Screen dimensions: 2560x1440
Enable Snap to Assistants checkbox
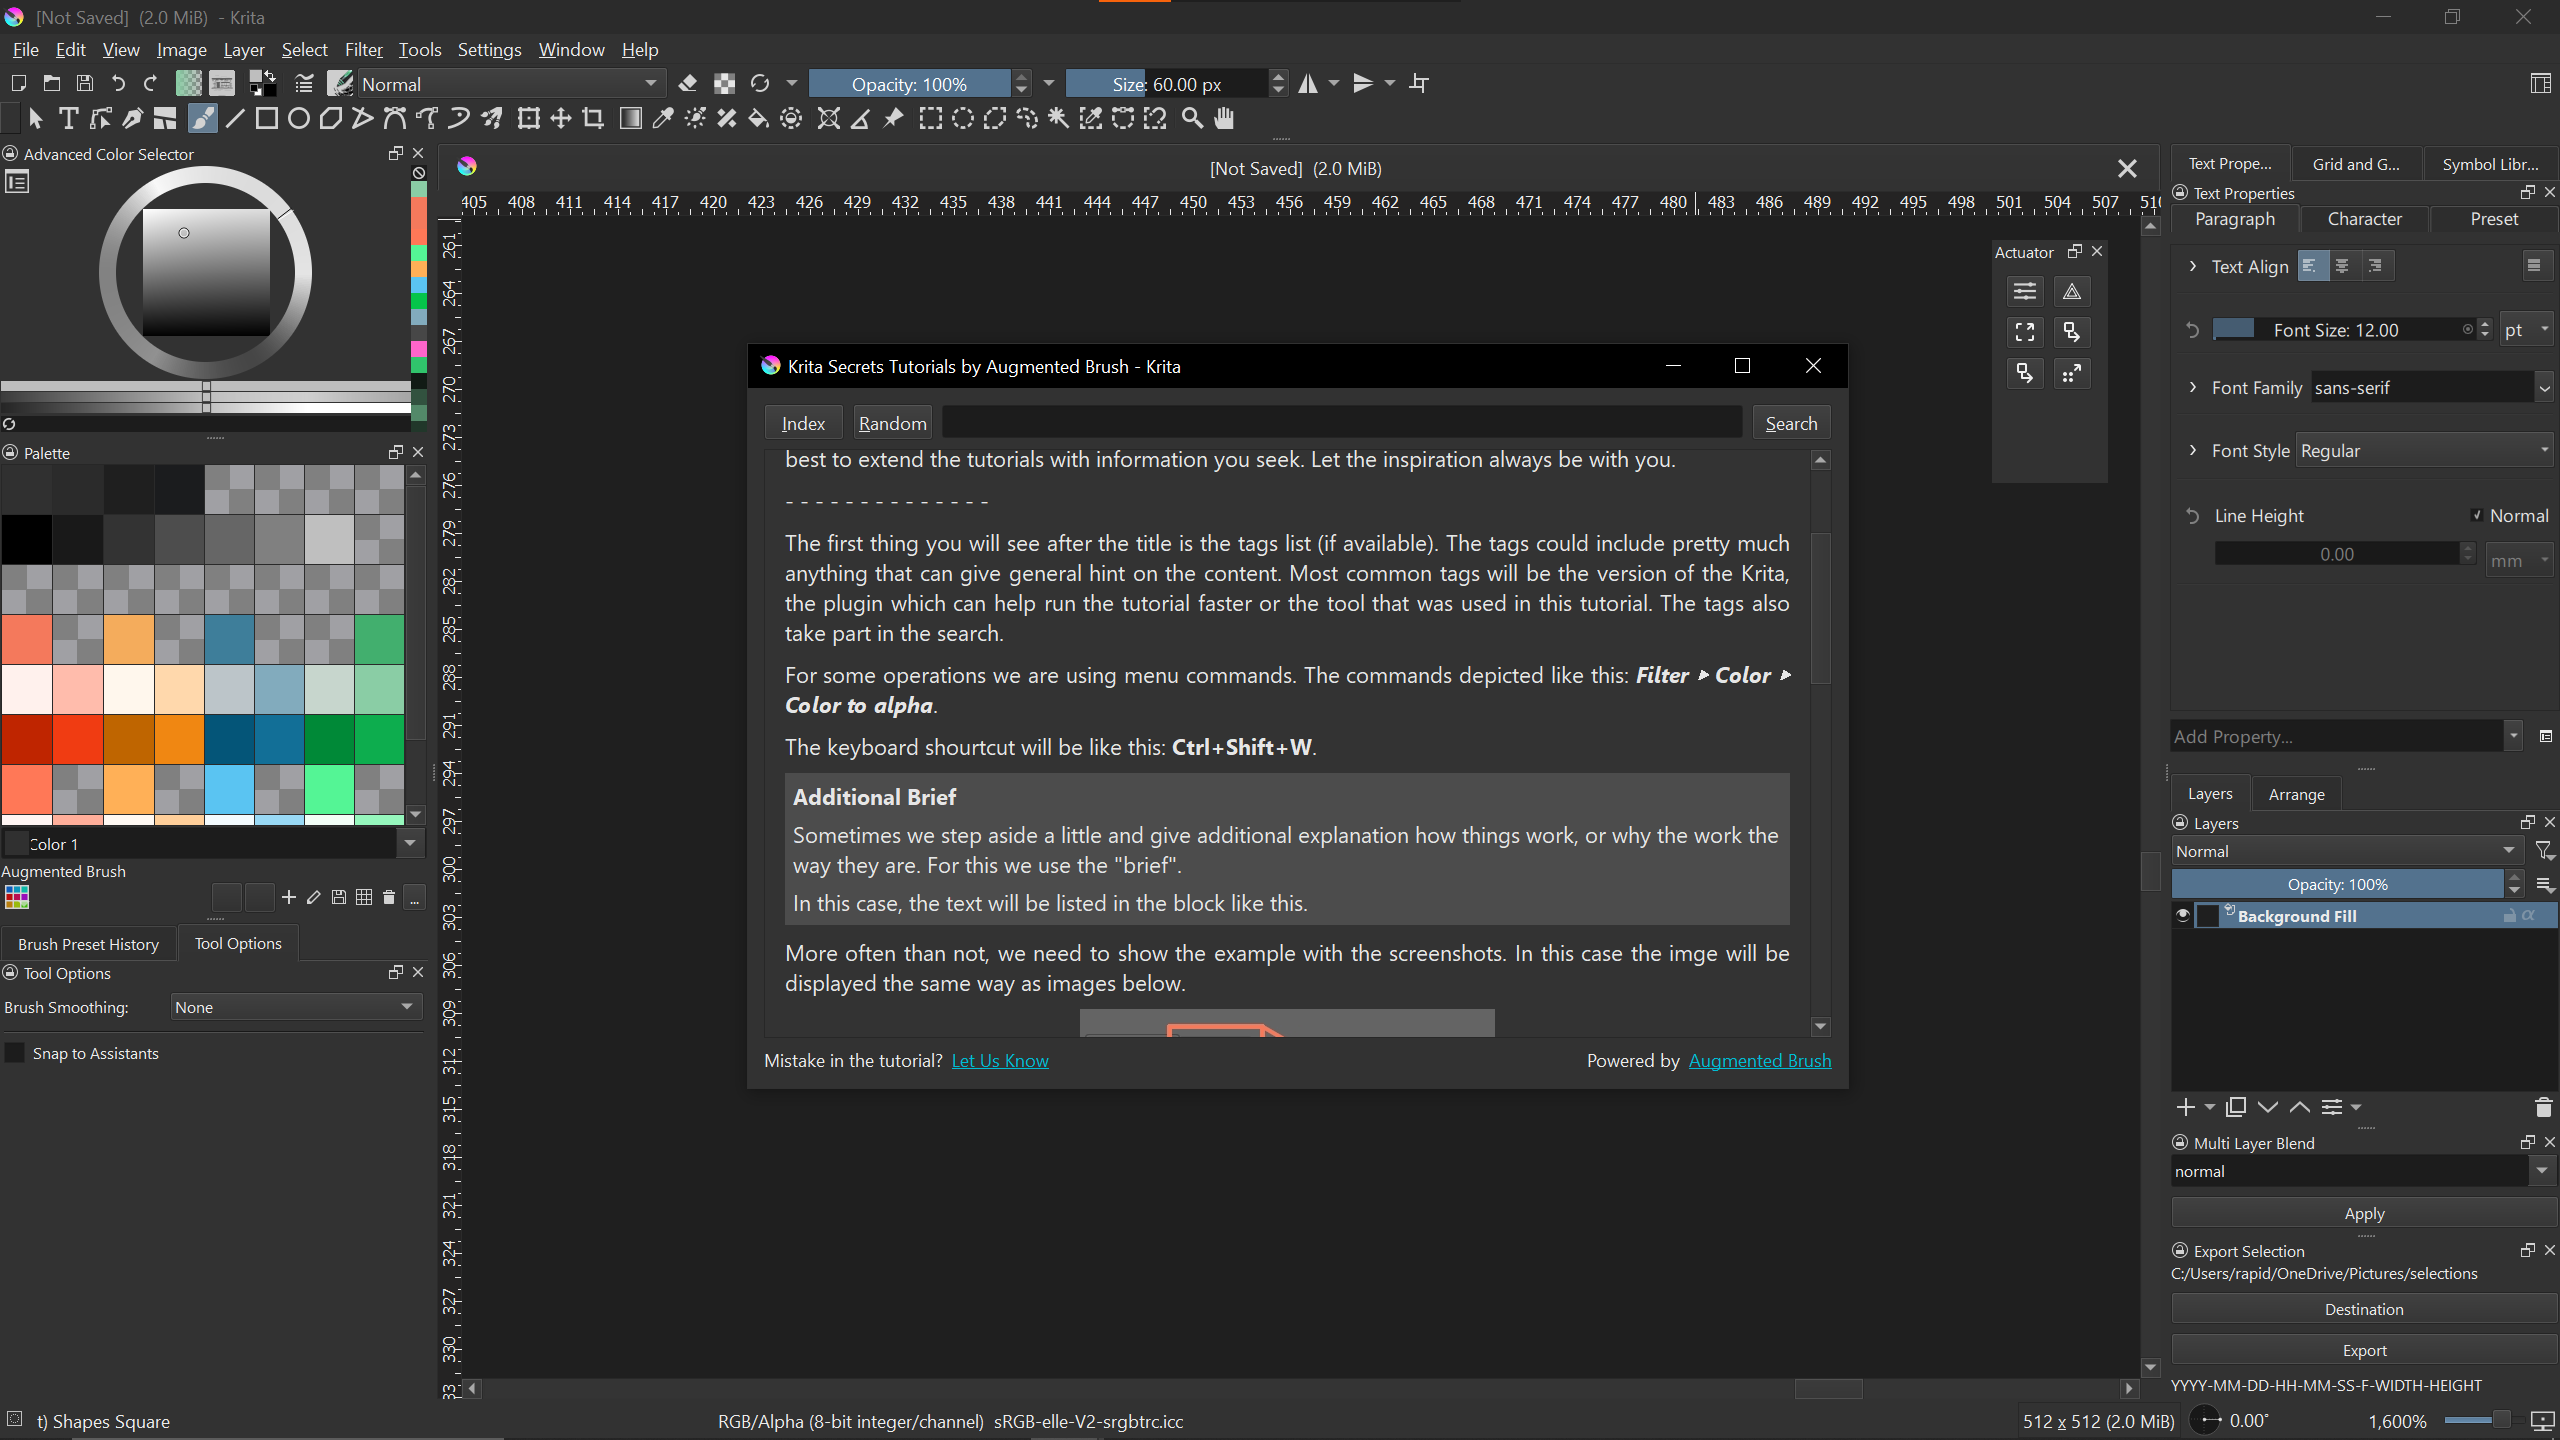point(15,1053)
